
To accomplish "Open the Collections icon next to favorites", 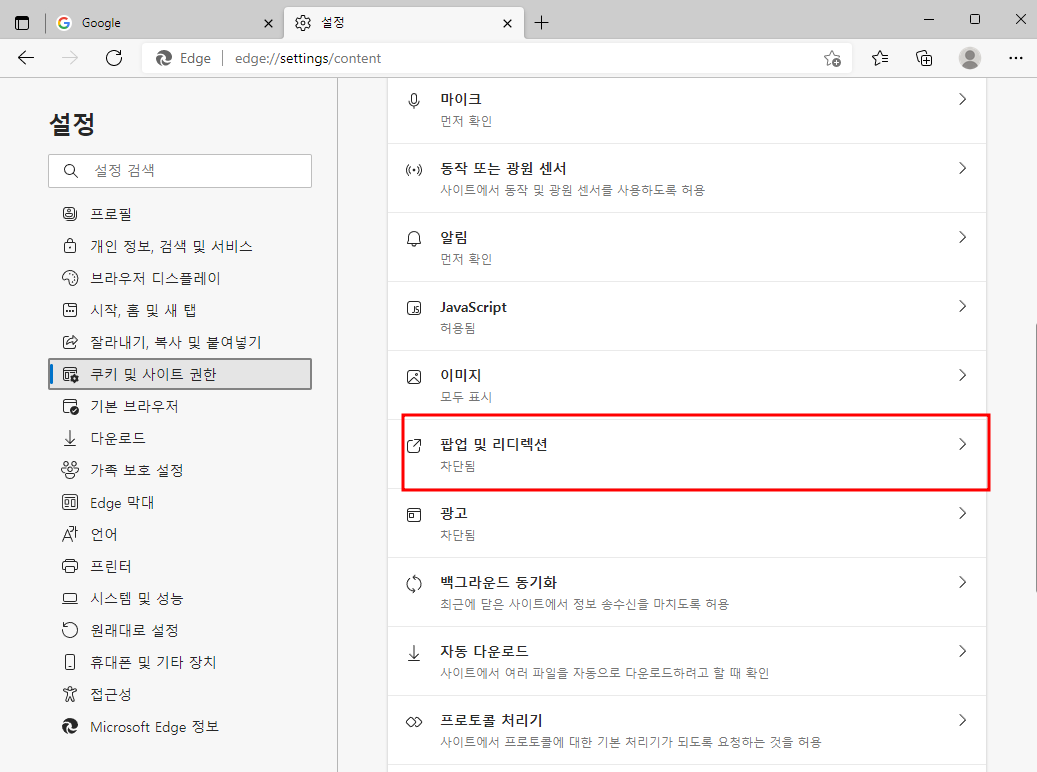I will coord(924,58).
